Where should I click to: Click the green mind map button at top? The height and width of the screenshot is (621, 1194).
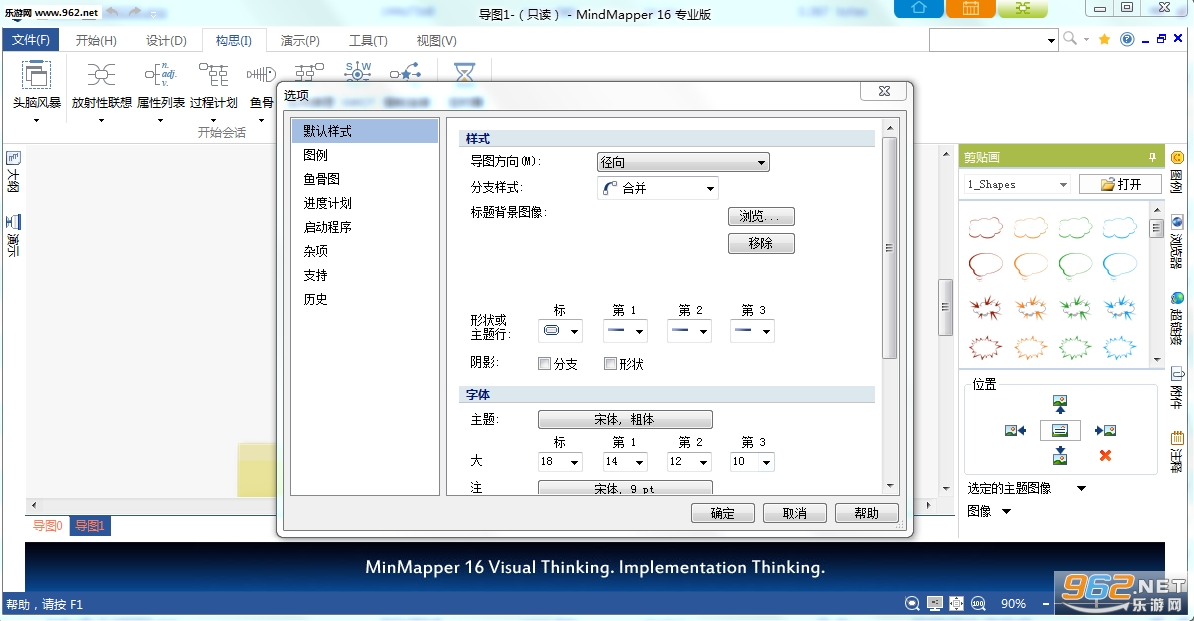pyautogui.click(x=1023, y=8)
